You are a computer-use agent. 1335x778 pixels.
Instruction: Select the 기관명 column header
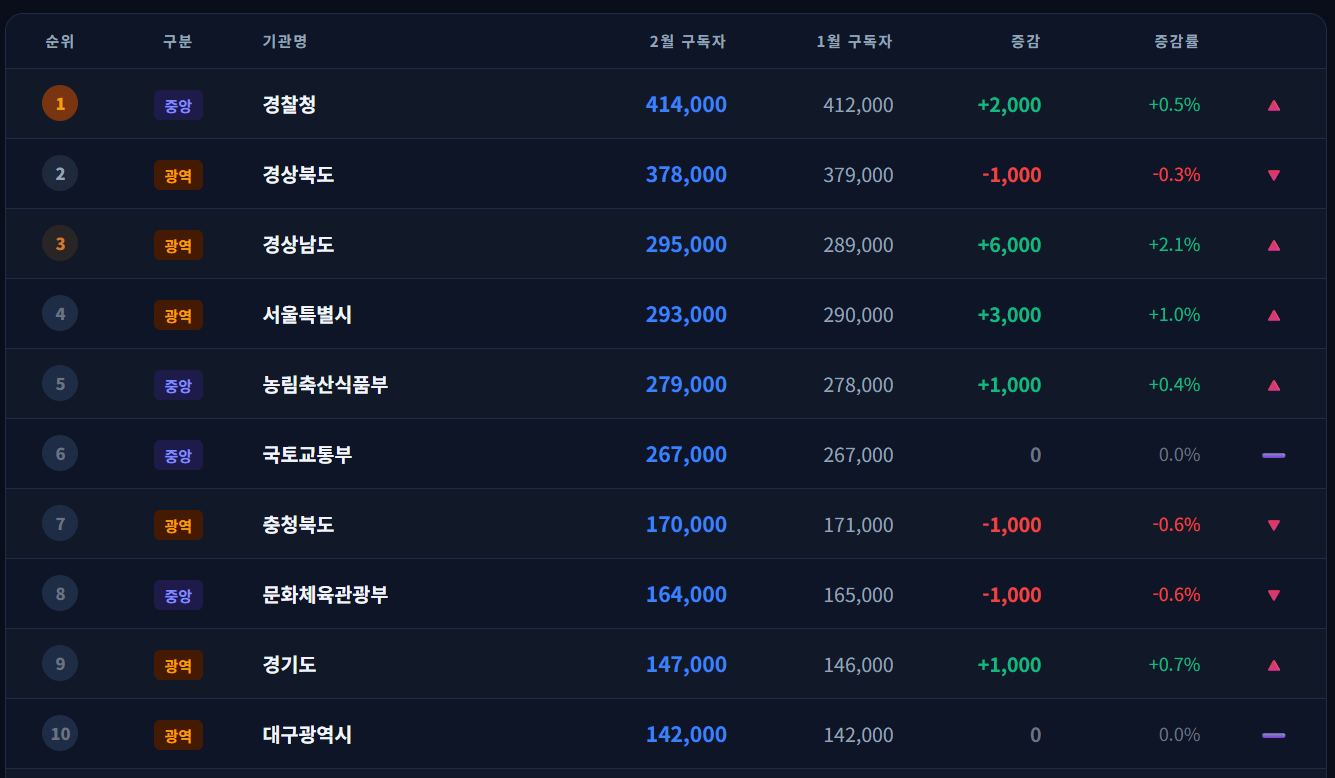(x=283, y=41)
